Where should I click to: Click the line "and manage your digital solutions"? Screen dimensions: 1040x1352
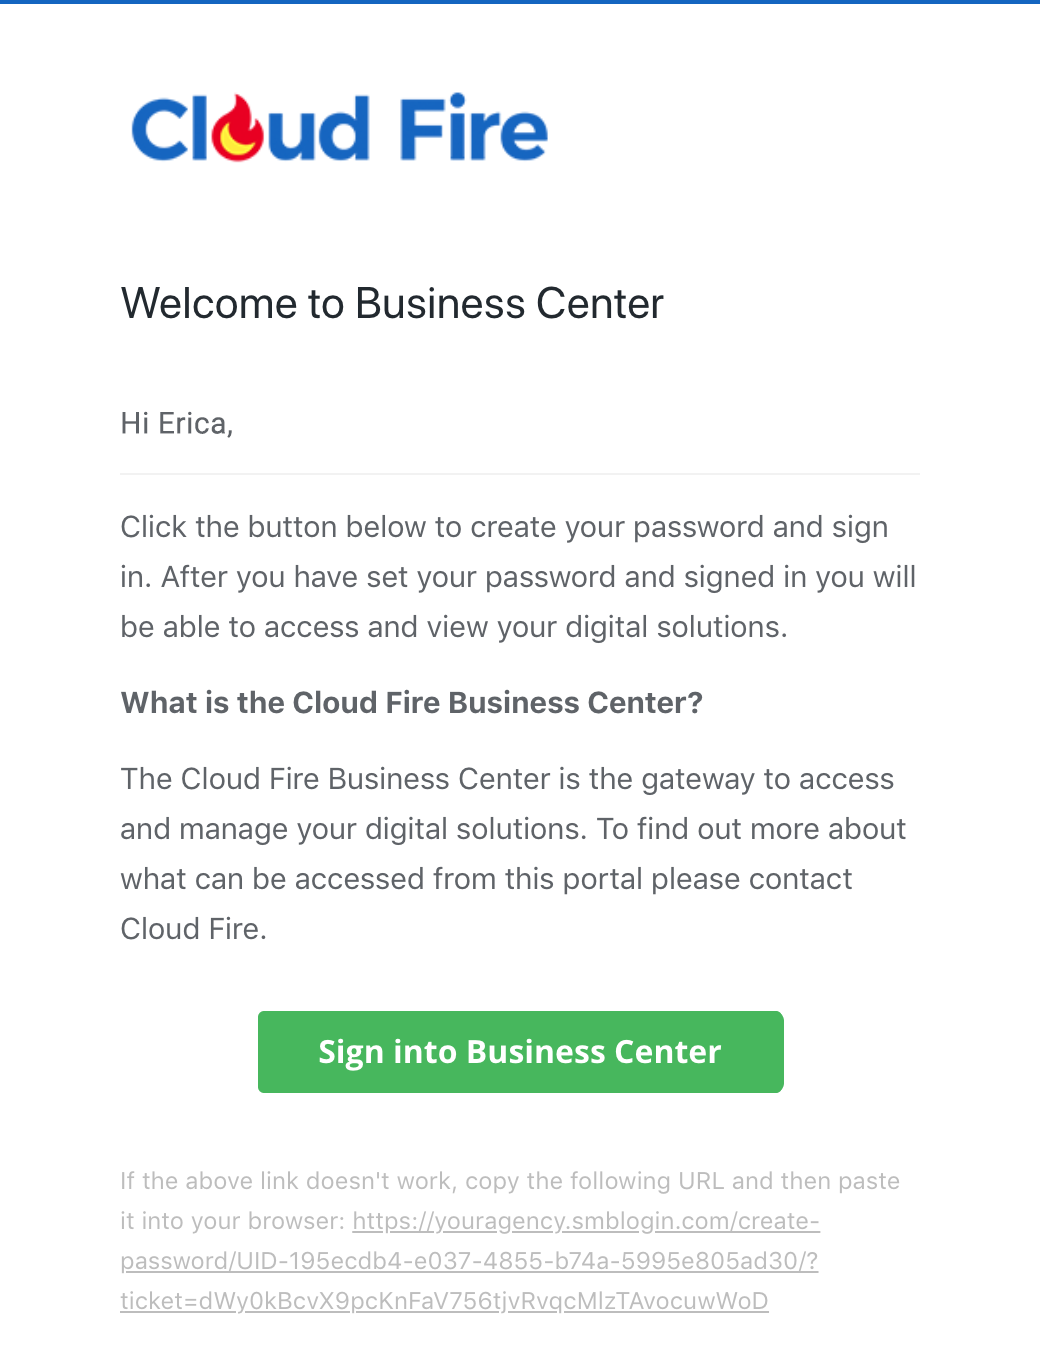point(513,830)
